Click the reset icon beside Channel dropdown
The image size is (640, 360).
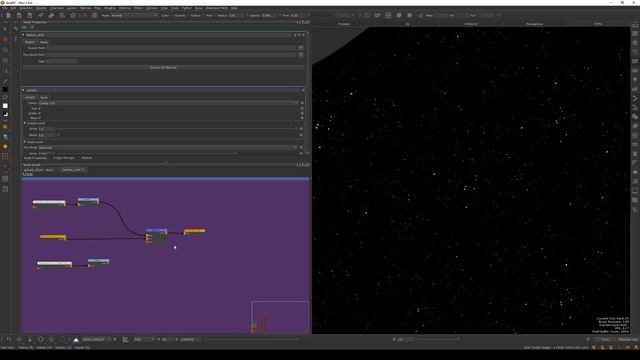point(302,103)
